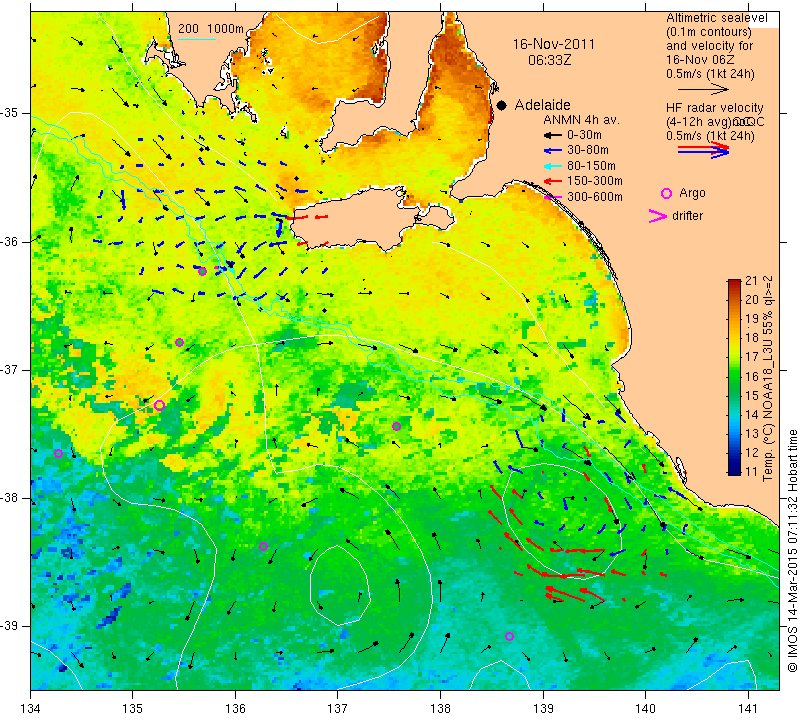
Task: Click the dark blue bottom of temperature color bar
Action: click(x=734, y=470)
